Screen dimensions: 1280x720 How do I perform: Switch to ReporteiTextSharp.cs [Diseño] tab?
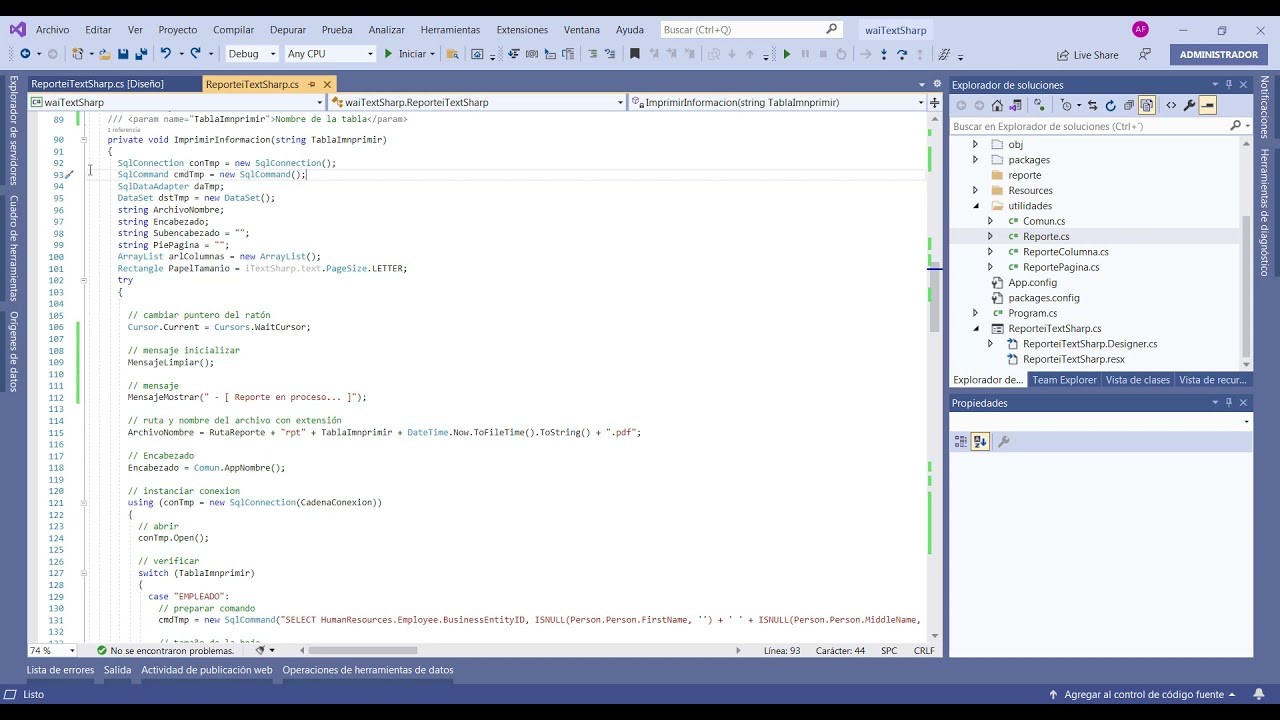click(97, 84)
